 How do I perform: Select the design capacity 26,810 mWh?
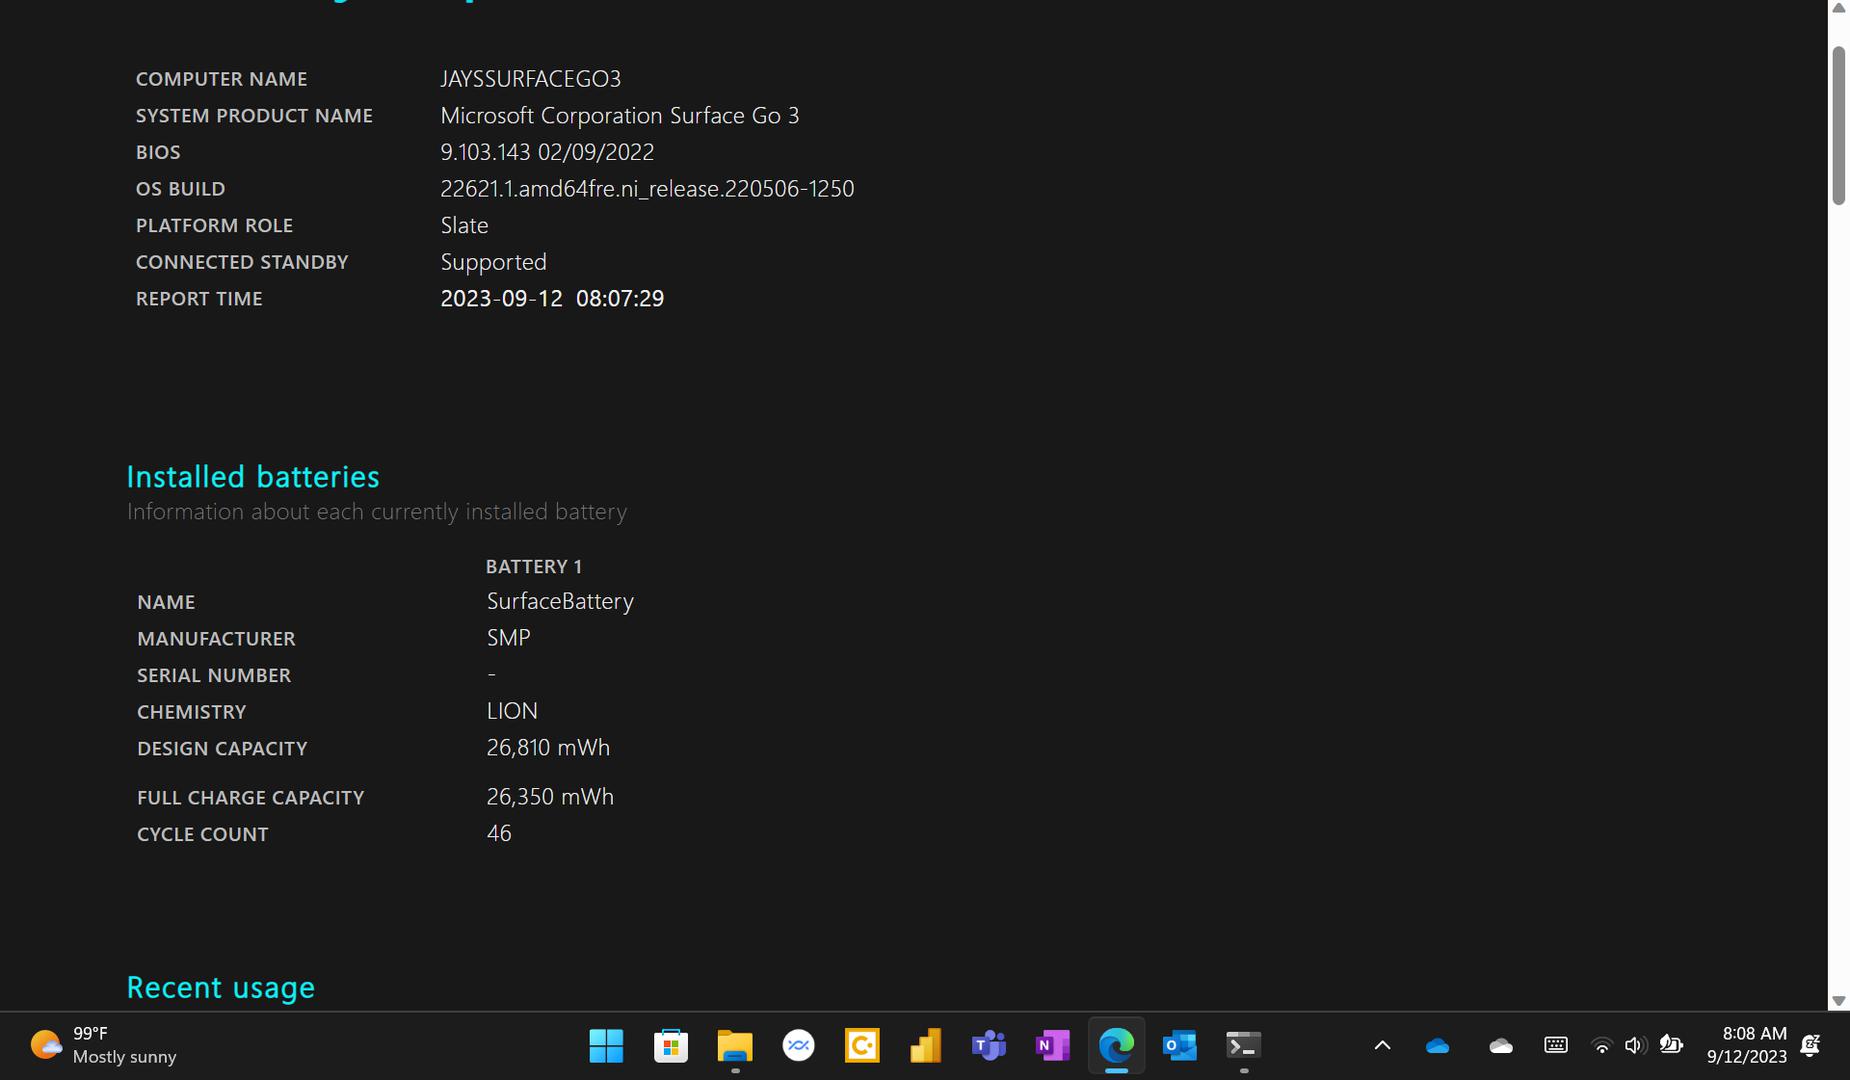tap(548, 748)
